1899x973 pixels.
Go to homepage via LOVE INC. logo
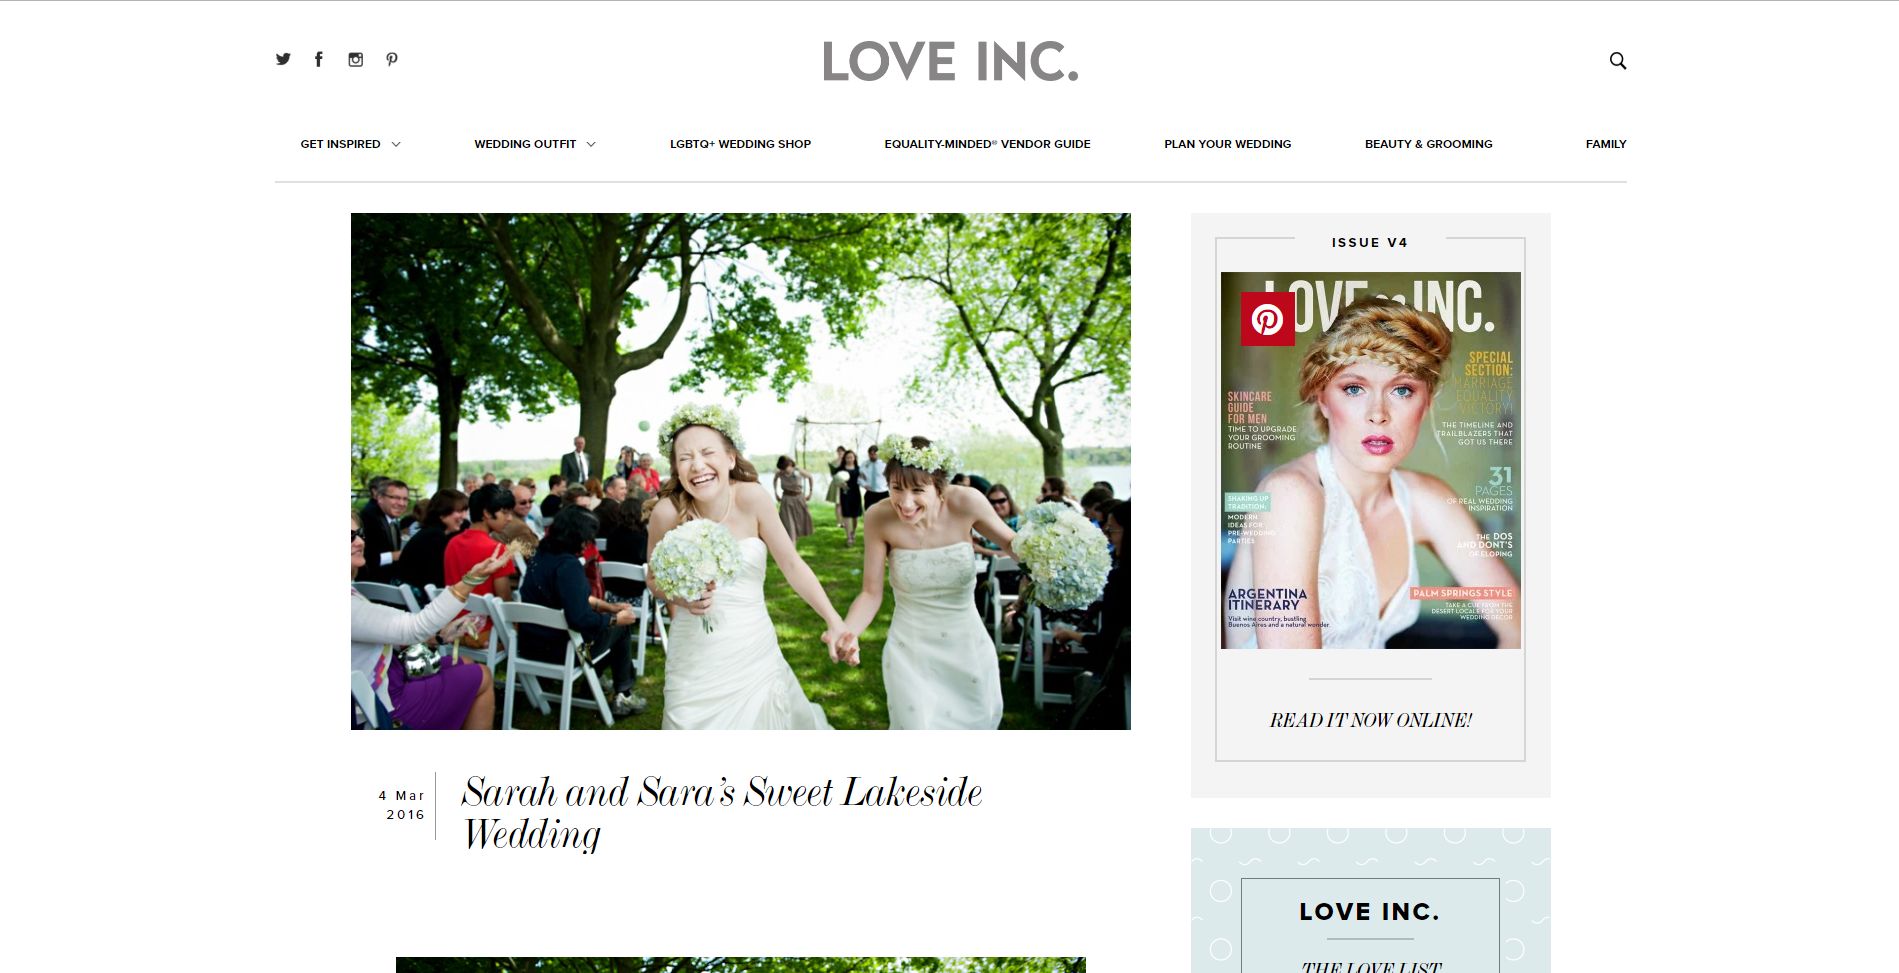click(950, 62)
